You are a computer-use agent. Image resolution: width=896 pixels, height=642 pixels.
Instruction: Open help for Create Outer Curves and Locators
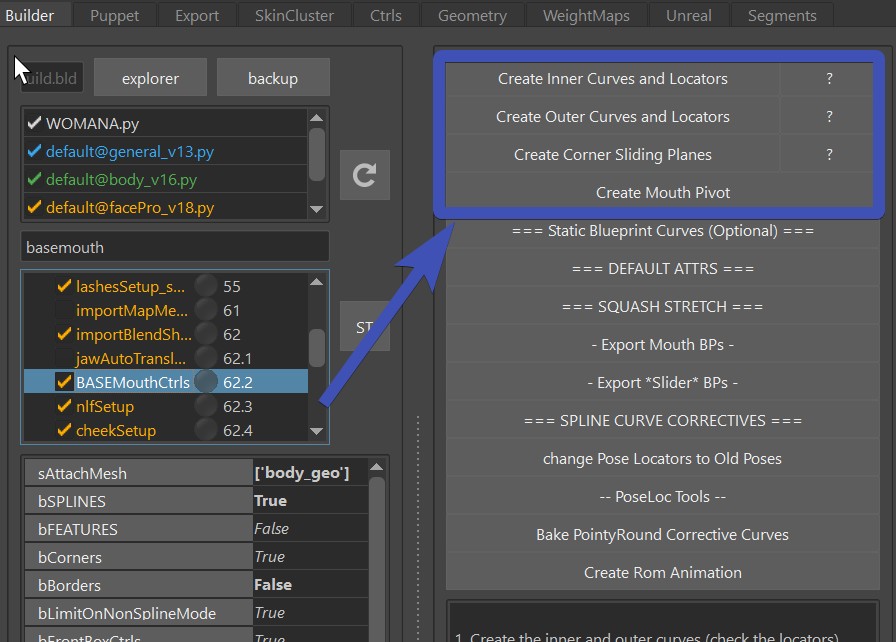tap(829, 117)
